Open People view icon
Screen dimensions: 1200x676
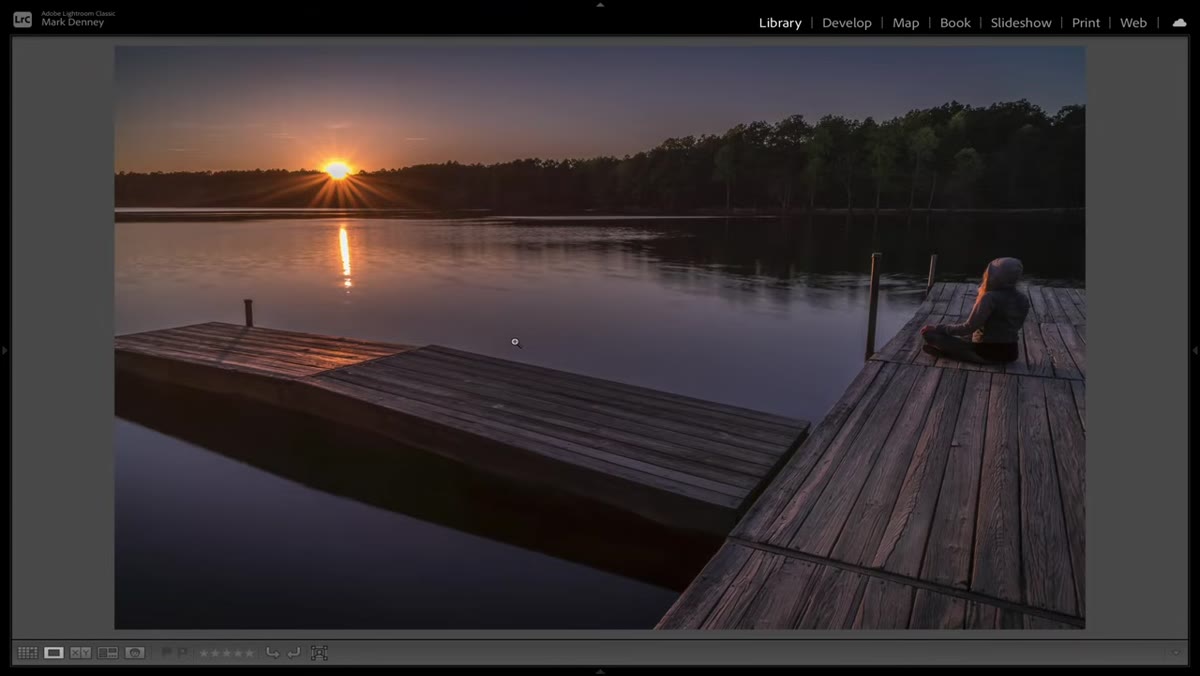tap(135, 653)
